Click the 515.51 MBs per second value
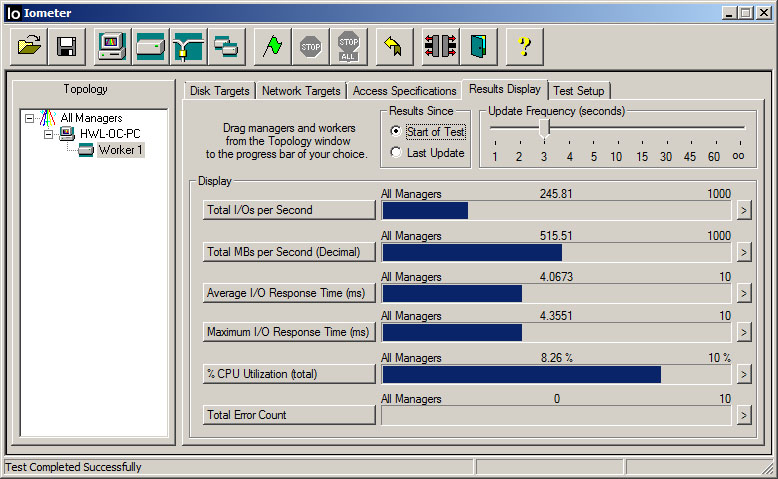Viewport: 778px width, 479px height. coord(556,236)
